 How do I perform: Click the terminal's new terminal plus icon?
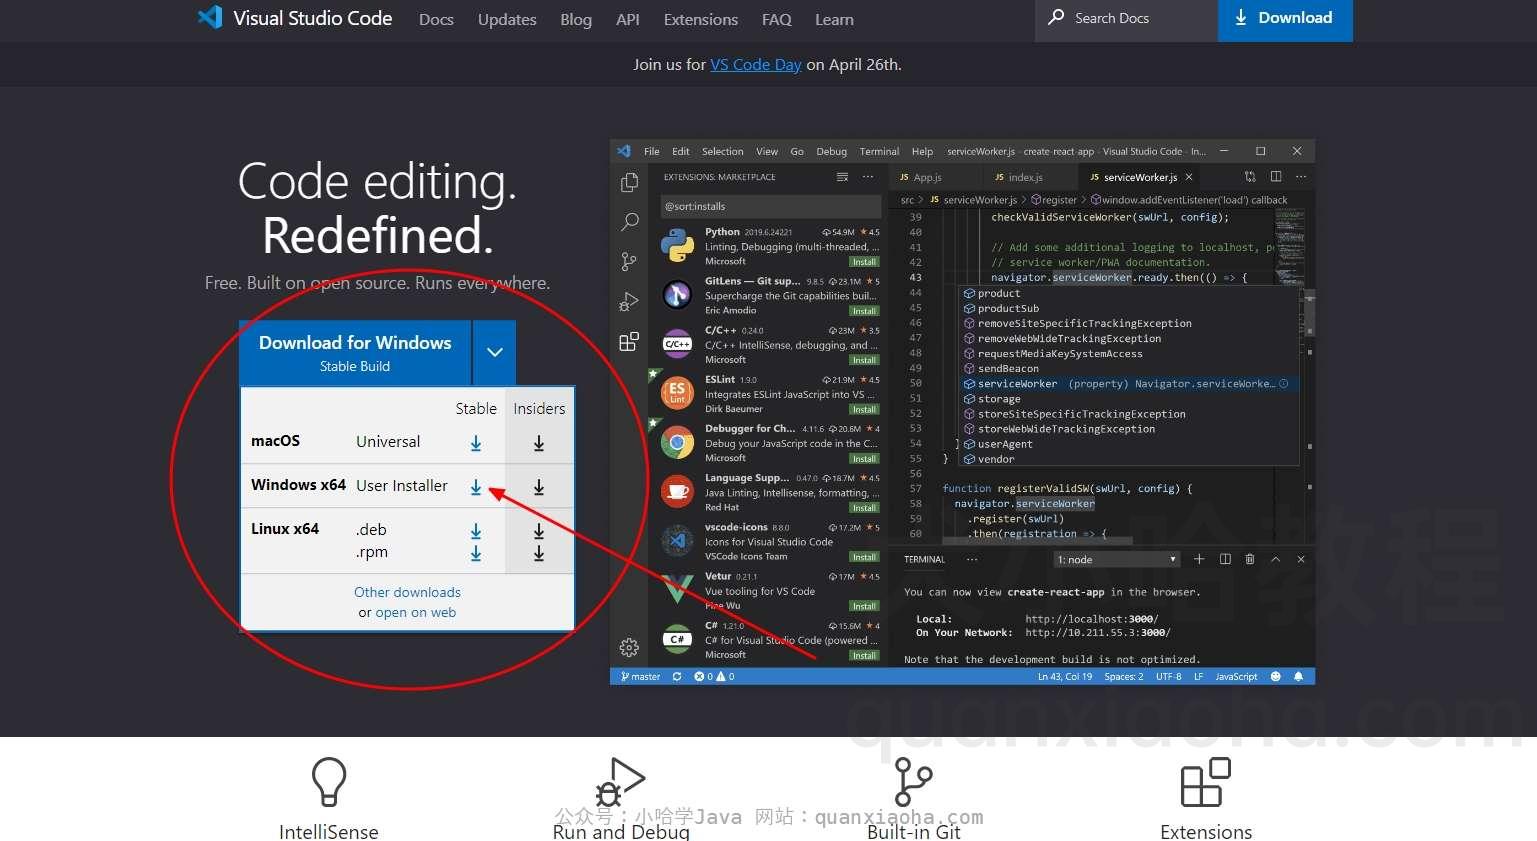tap(1199, 559)
